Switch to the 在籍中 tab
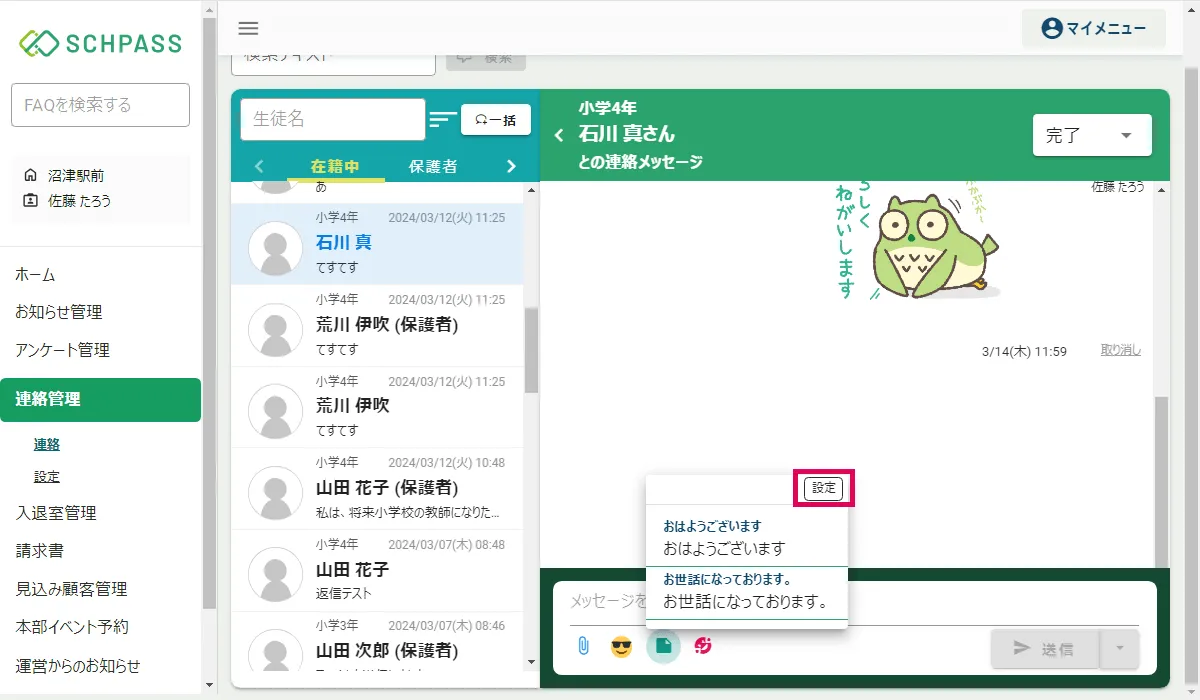The width and height of the screenshot is (1200, 700). (x=335, y=167)
